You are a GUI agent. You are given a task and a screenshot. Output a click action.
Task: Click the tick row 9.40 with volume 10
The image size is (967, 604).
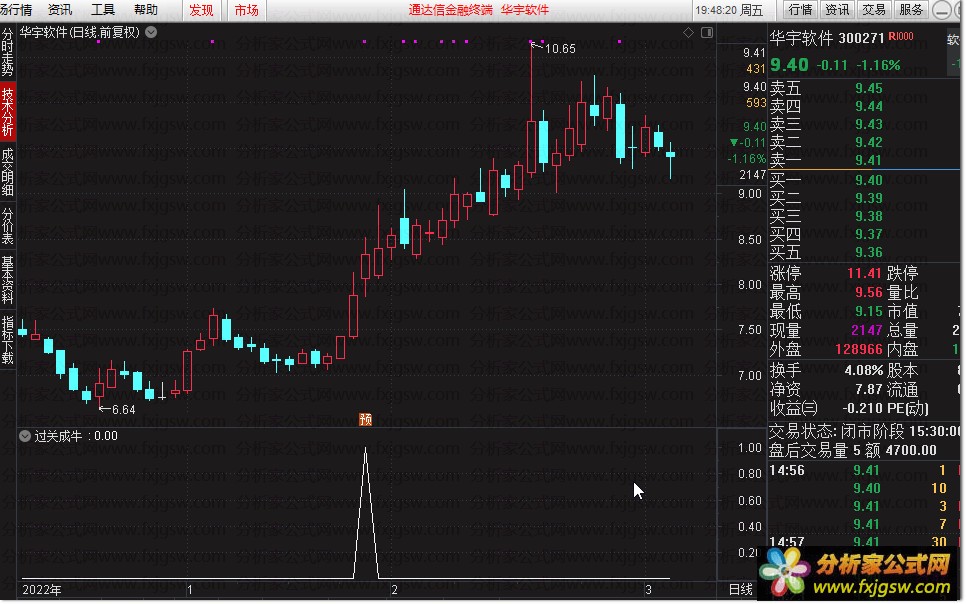point(863,489)
